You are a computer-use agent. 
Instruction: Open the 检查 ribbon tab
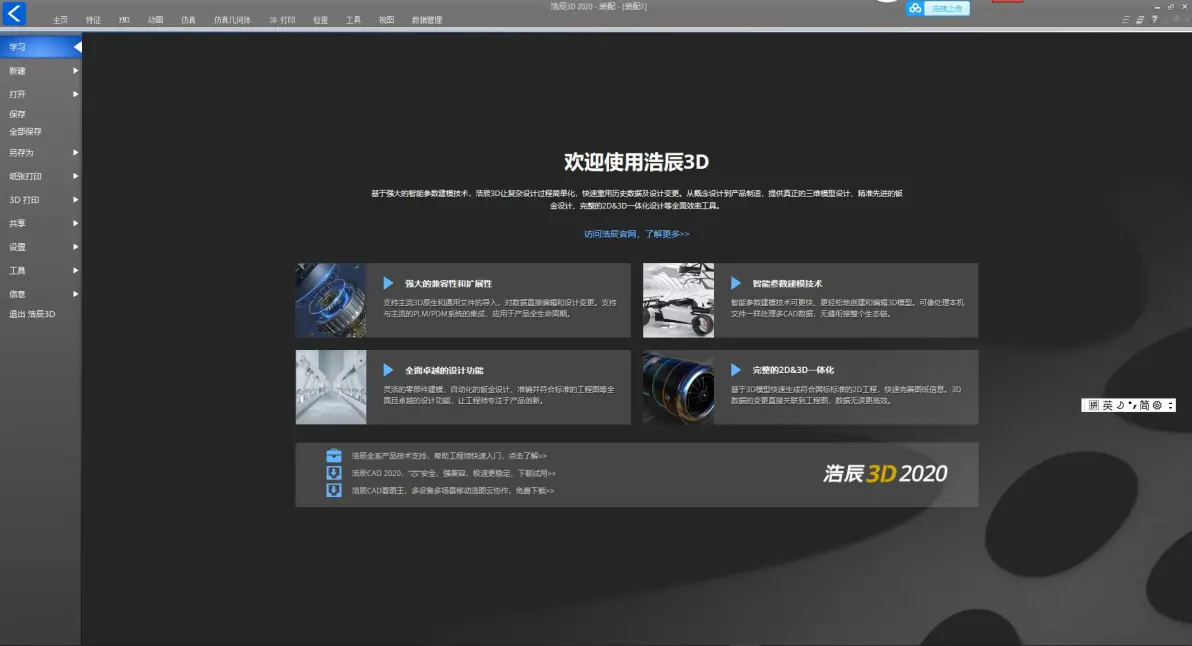tap(320, 21)
